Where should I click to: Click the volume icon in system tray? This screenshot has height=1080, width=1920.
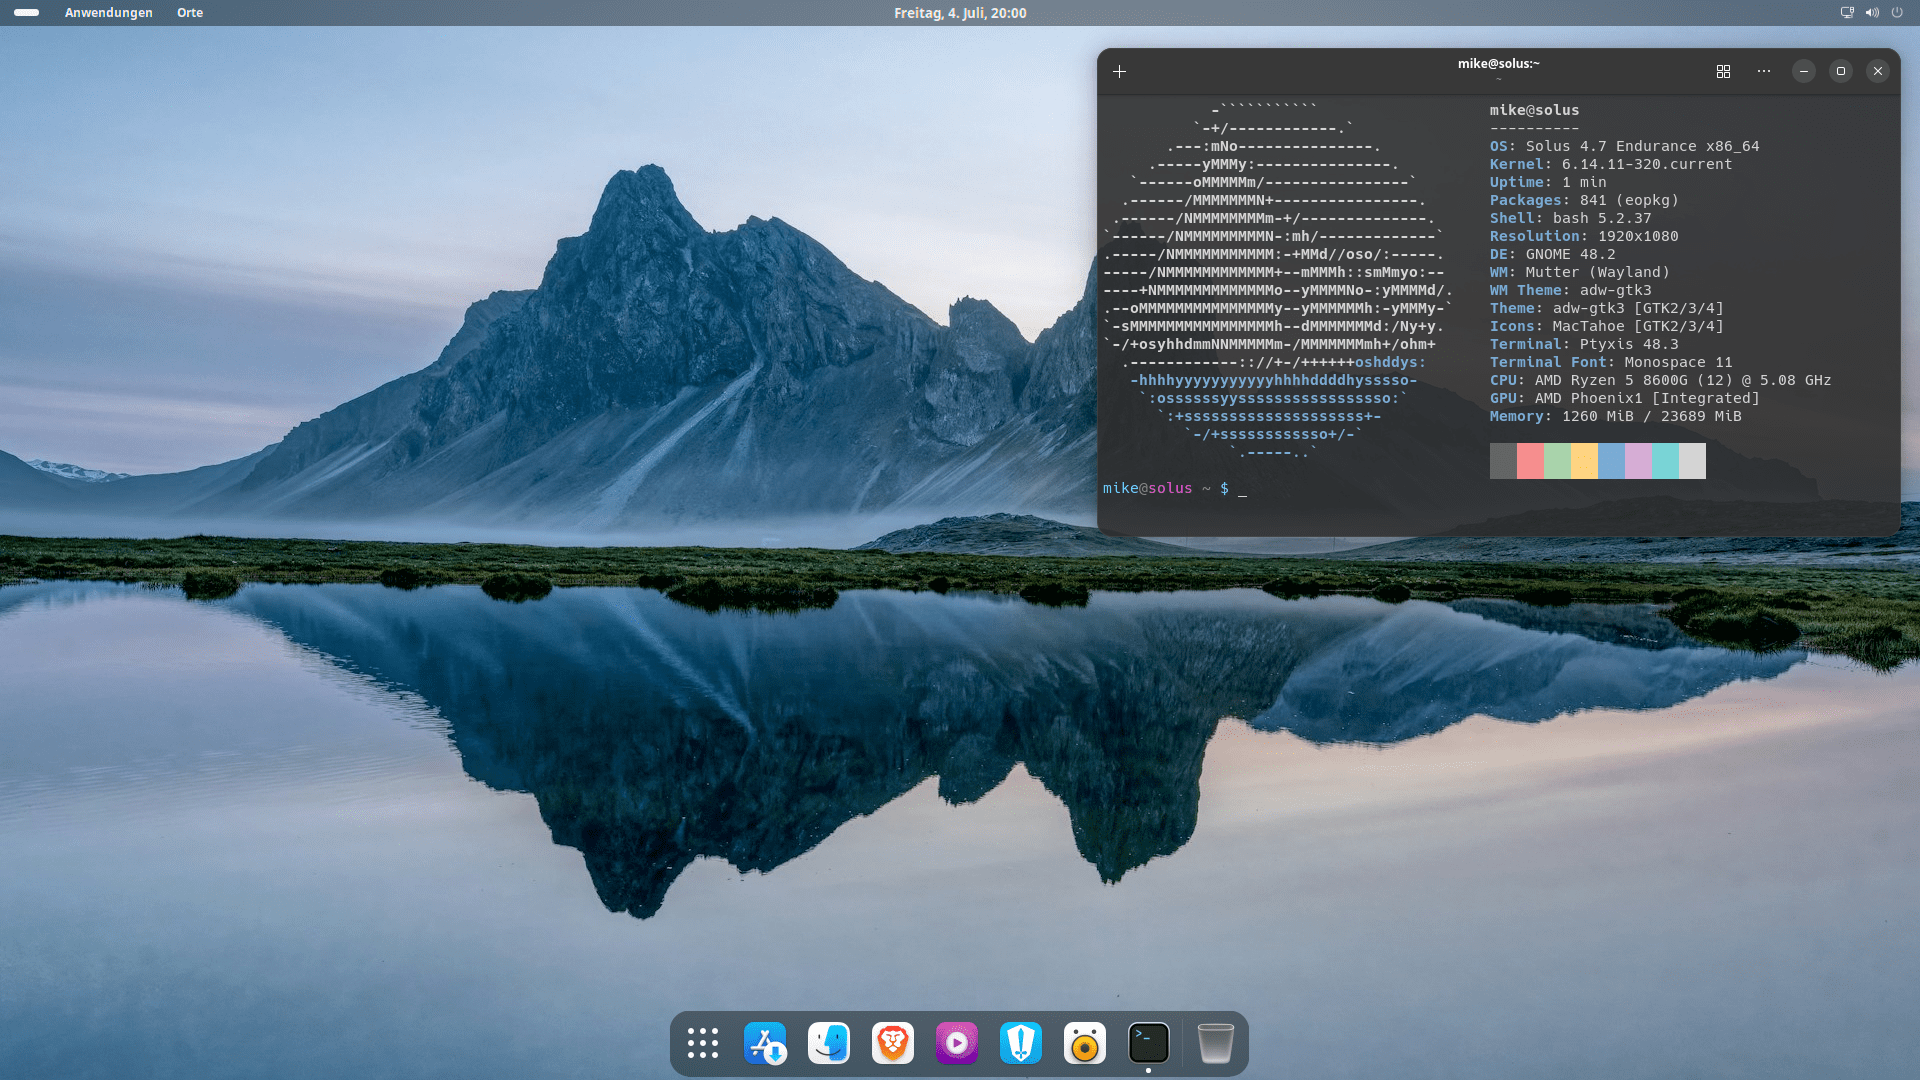tap(1872, 13)
